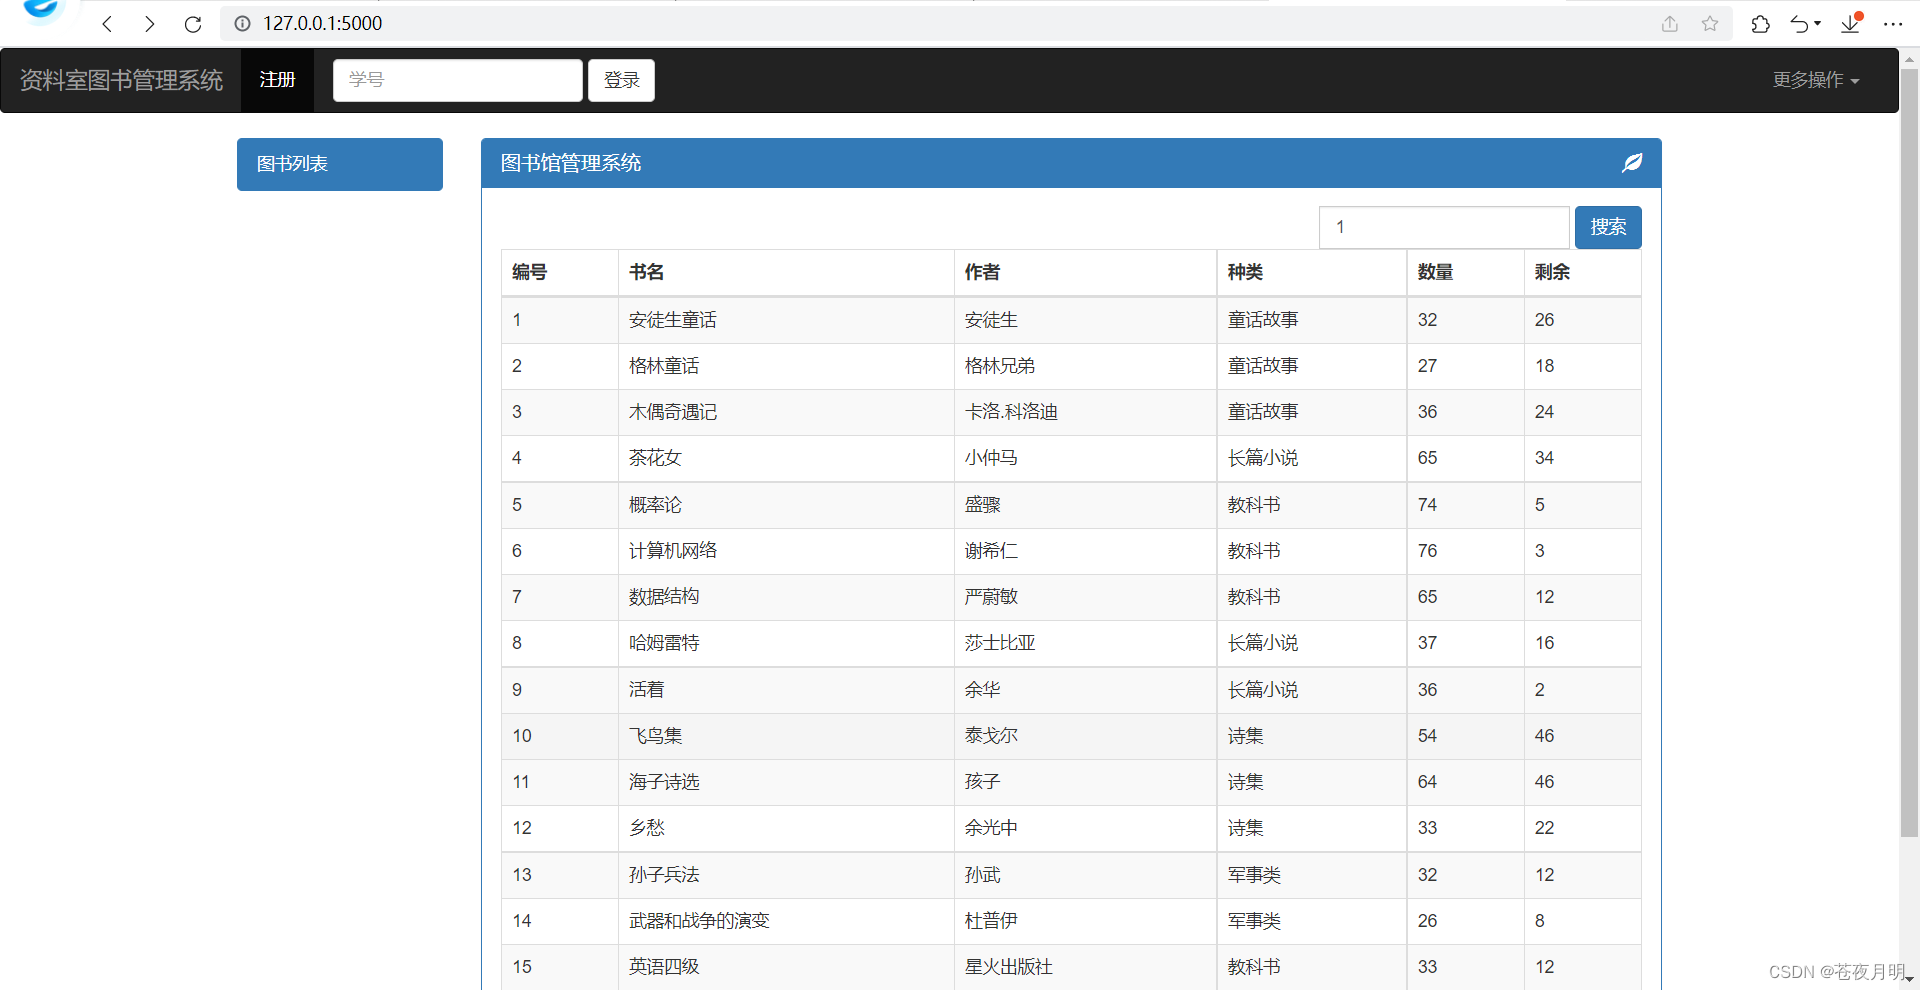Screen dimensions: 1920x990
Task: Click the address bar URL 127.0.0.1:5000
Action: pos(322,23)
